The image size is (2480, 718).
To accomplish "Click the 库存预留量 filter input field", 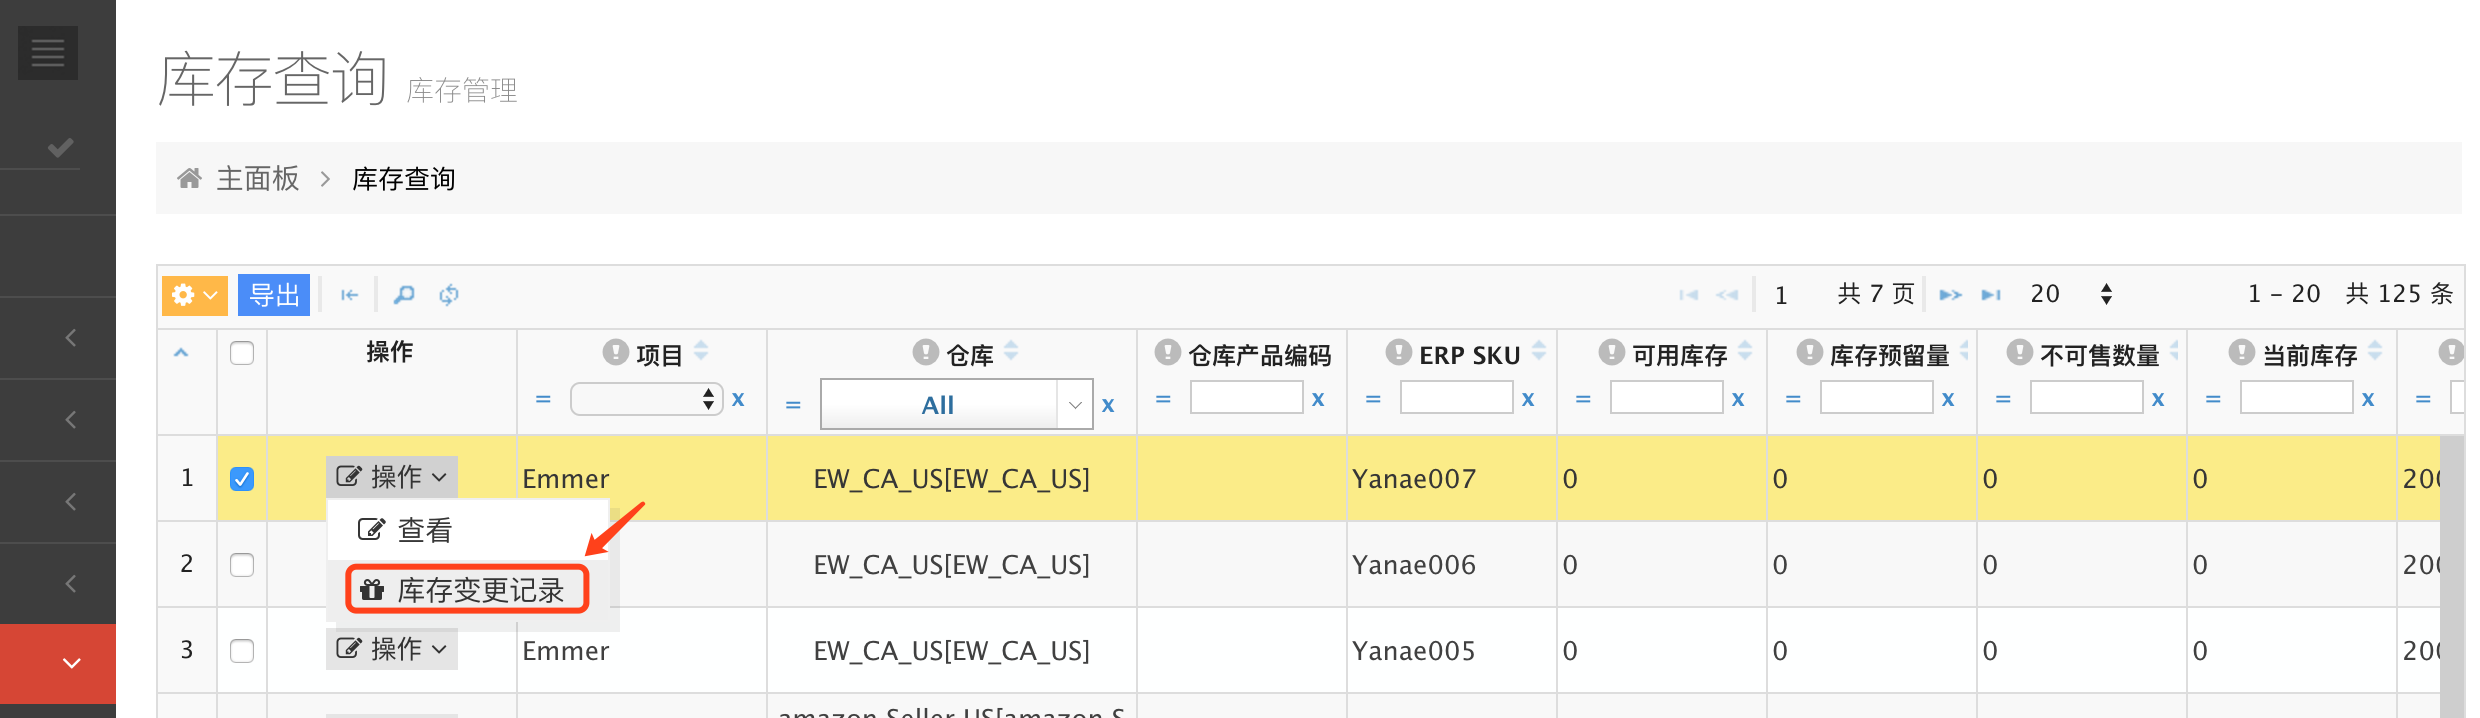I will click(1876, 398).
